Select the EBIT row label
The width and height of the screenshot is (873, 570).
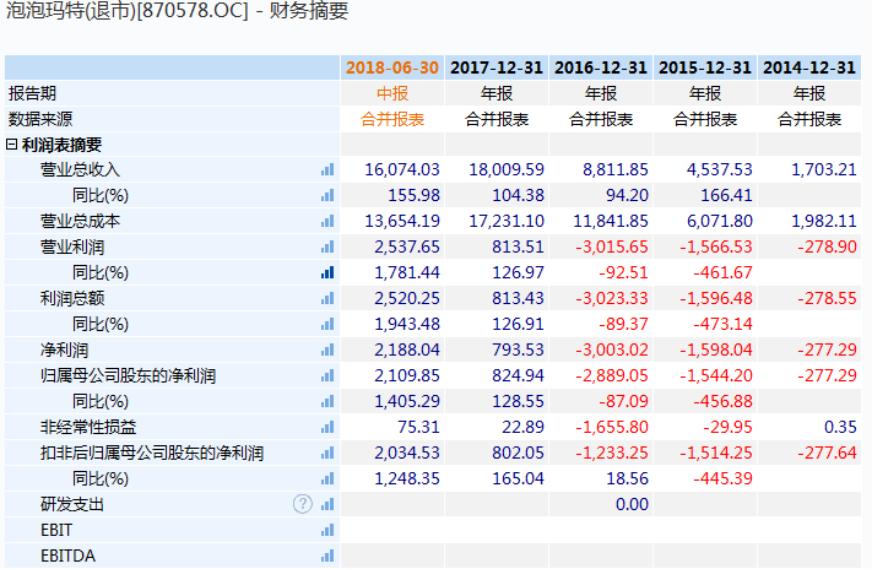click(56, 530)
